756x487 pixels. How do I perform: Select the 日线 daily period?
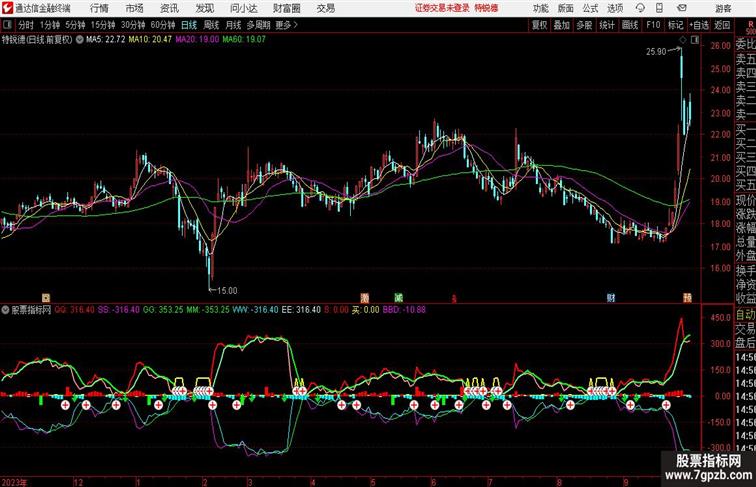(x=189, y=25)
